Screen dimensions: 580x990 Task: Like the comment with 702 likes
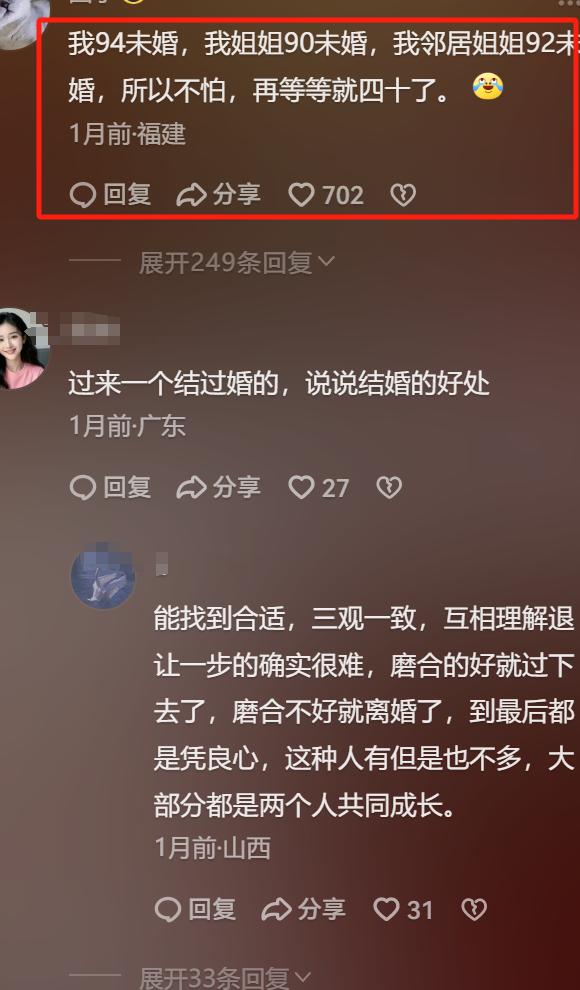(326, 194)
